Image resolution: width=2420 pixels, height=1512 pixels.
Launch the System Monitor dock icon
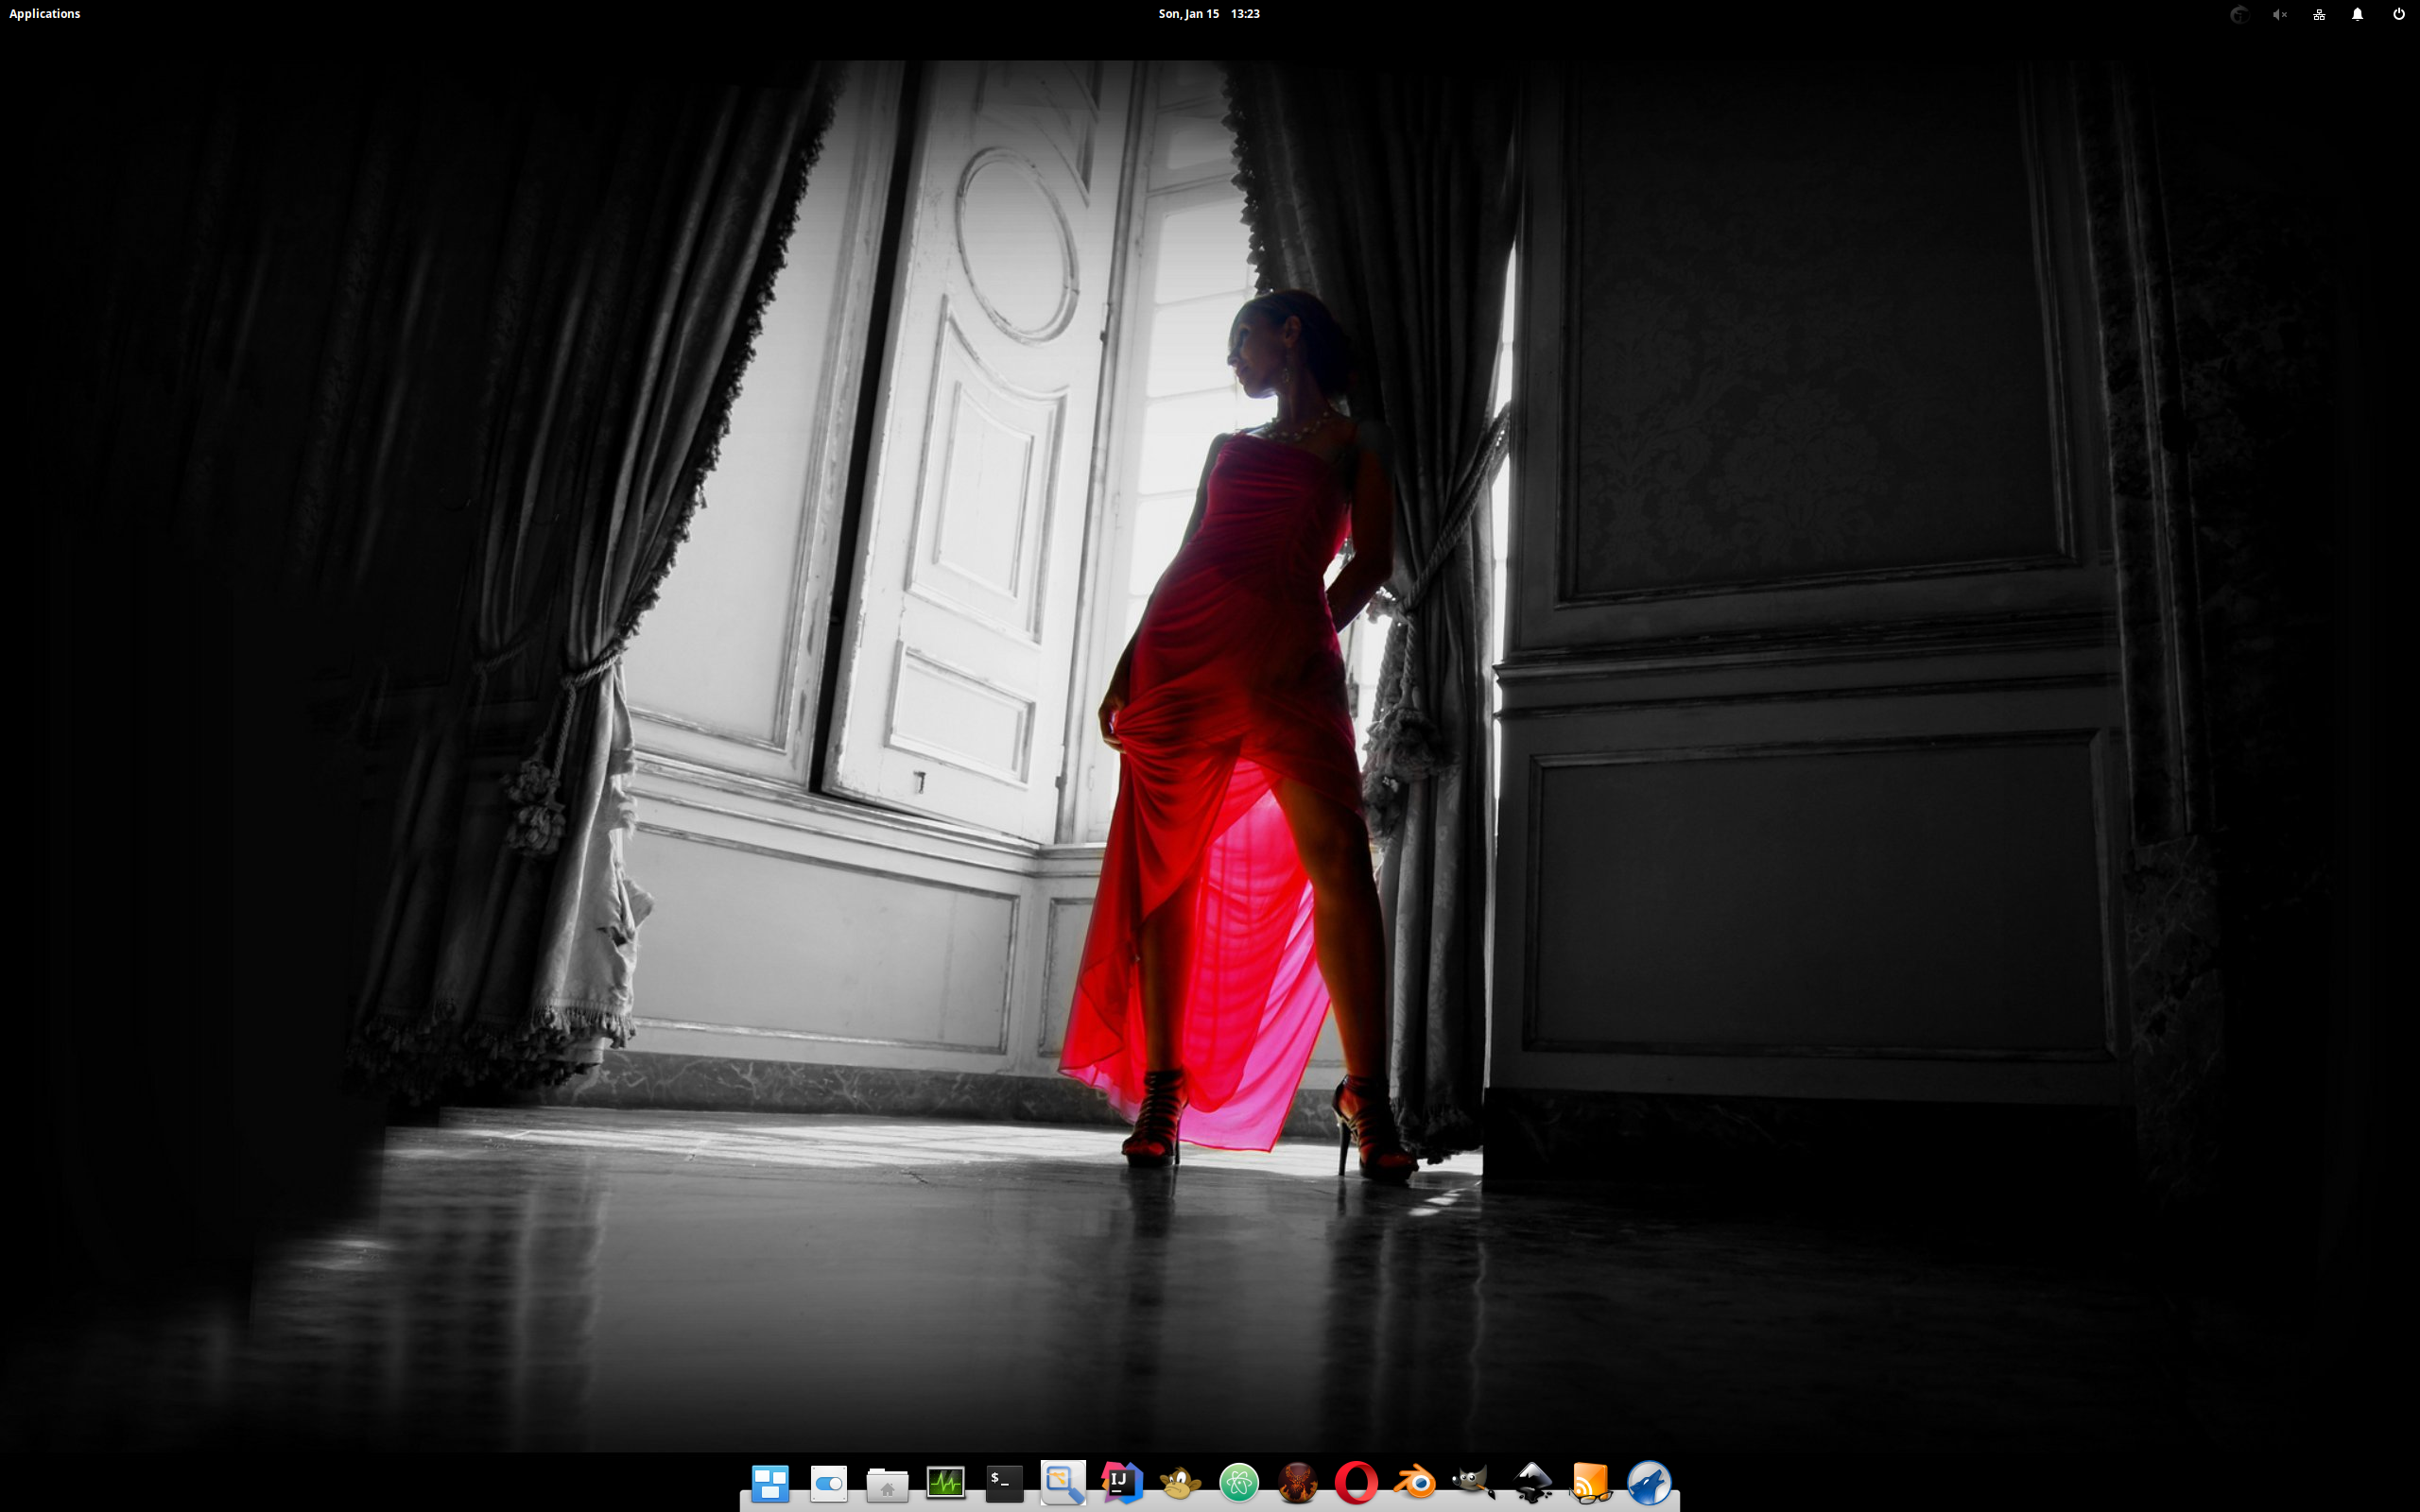[945, 1482]
